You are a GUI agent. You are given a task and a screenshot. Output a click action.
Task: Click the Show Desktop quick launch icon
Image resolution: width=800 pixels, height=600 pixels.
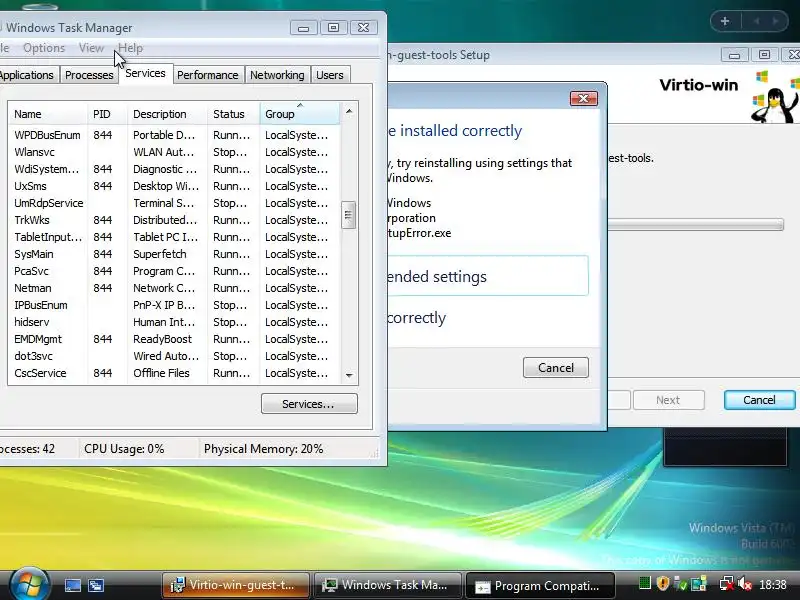[x=72, y=585]
